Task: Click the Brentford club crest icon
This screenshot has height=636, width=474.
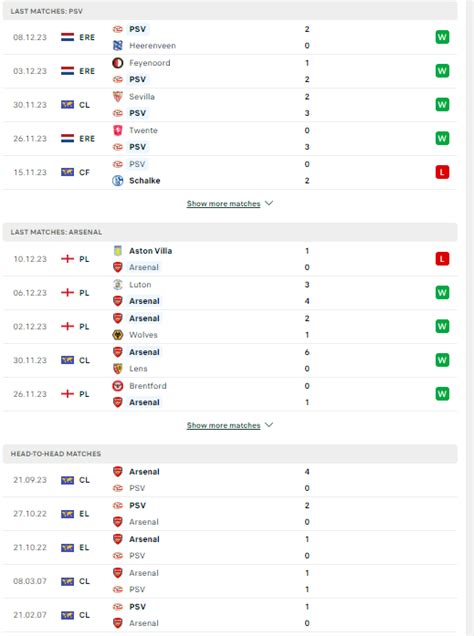Action: click(118, 386)
